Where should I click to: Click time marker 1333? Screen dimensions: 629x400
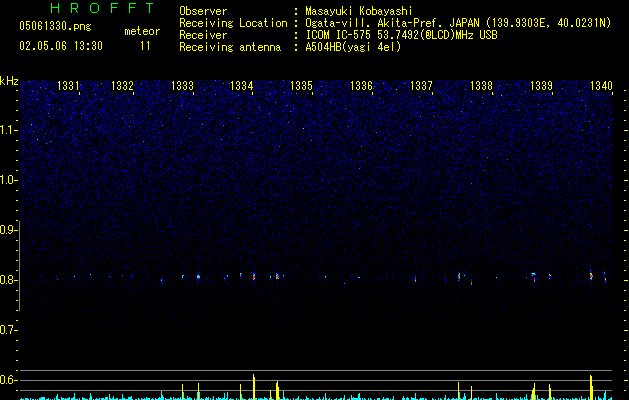coord(183,85)
